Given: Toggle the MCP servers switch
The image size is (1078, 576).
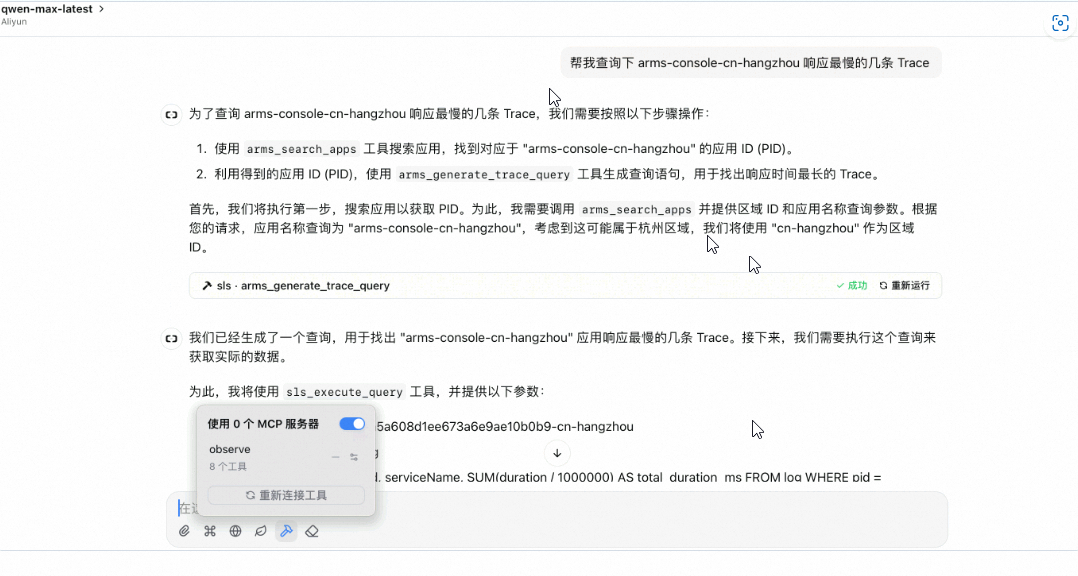Looking at the screenshot, I should (x=352, y=424).
